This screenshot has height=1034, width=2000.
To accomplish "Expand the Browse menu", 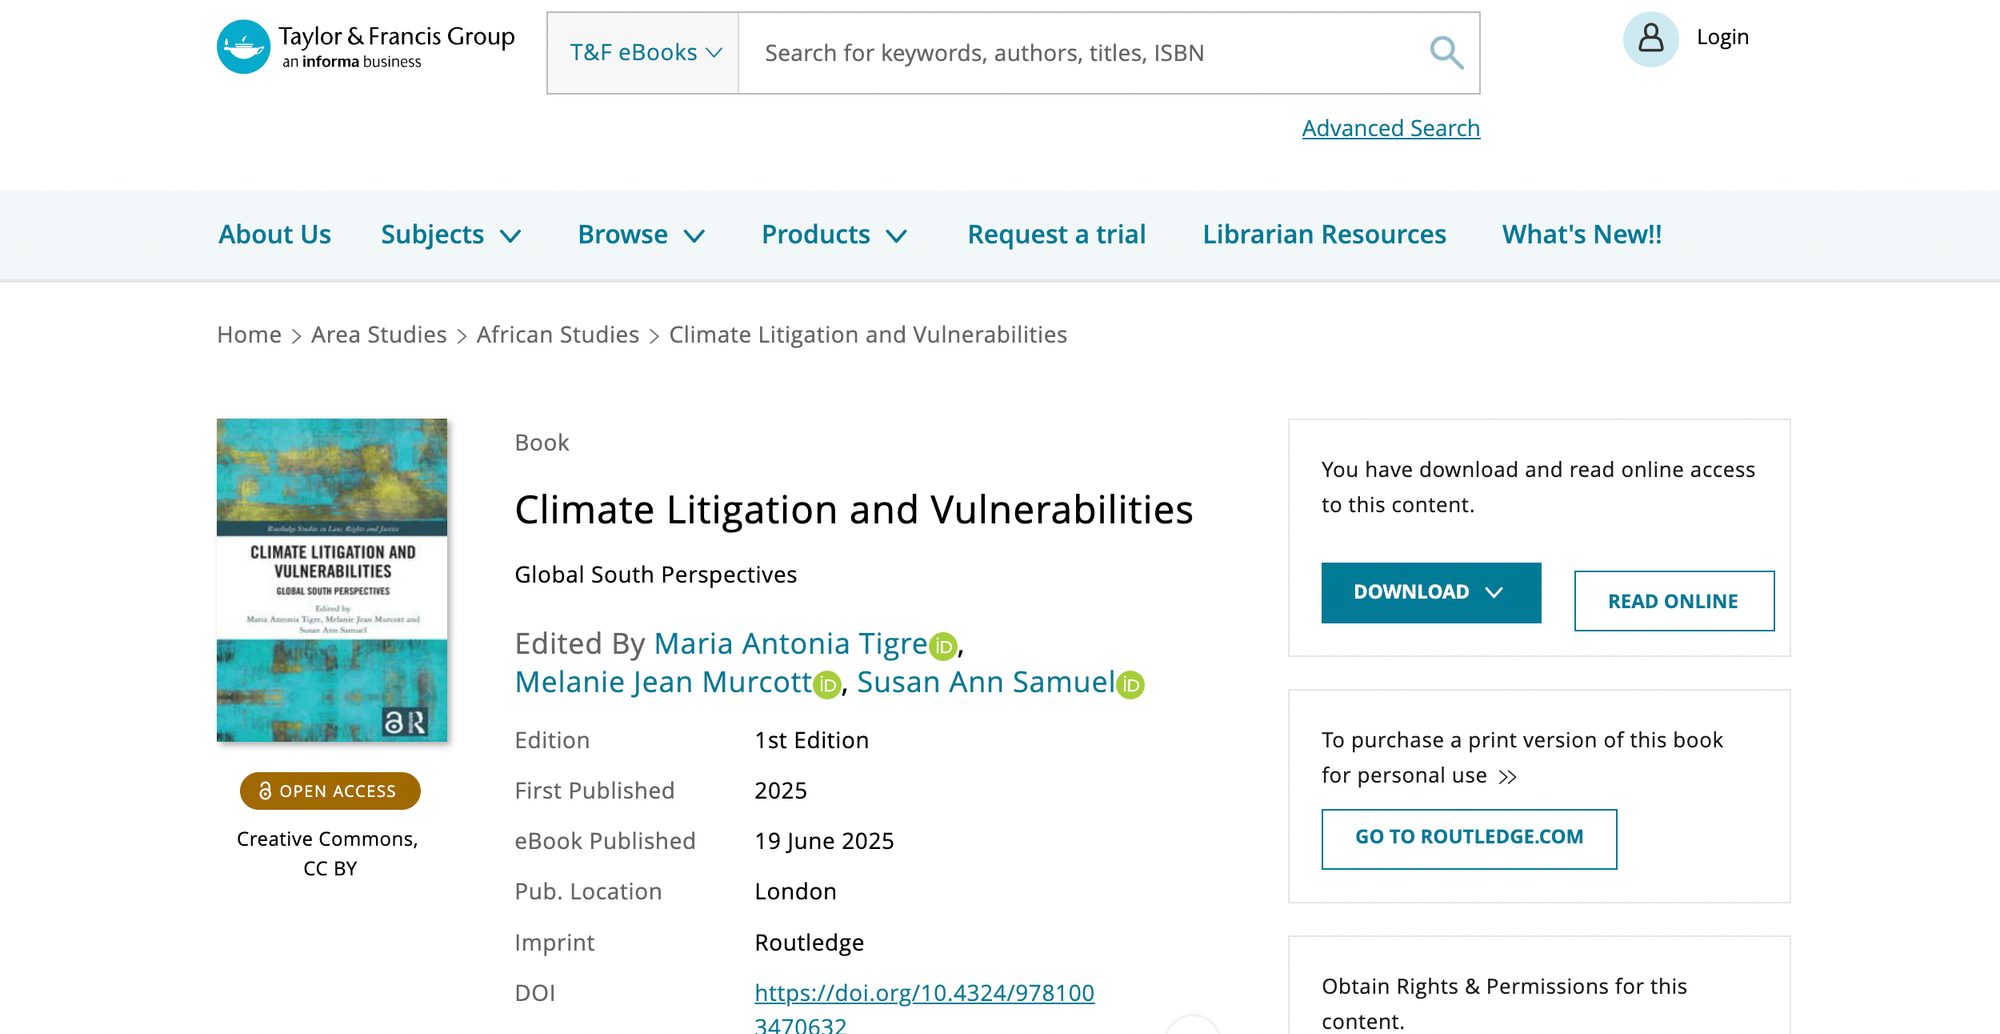I will click(x=642, y=235).
